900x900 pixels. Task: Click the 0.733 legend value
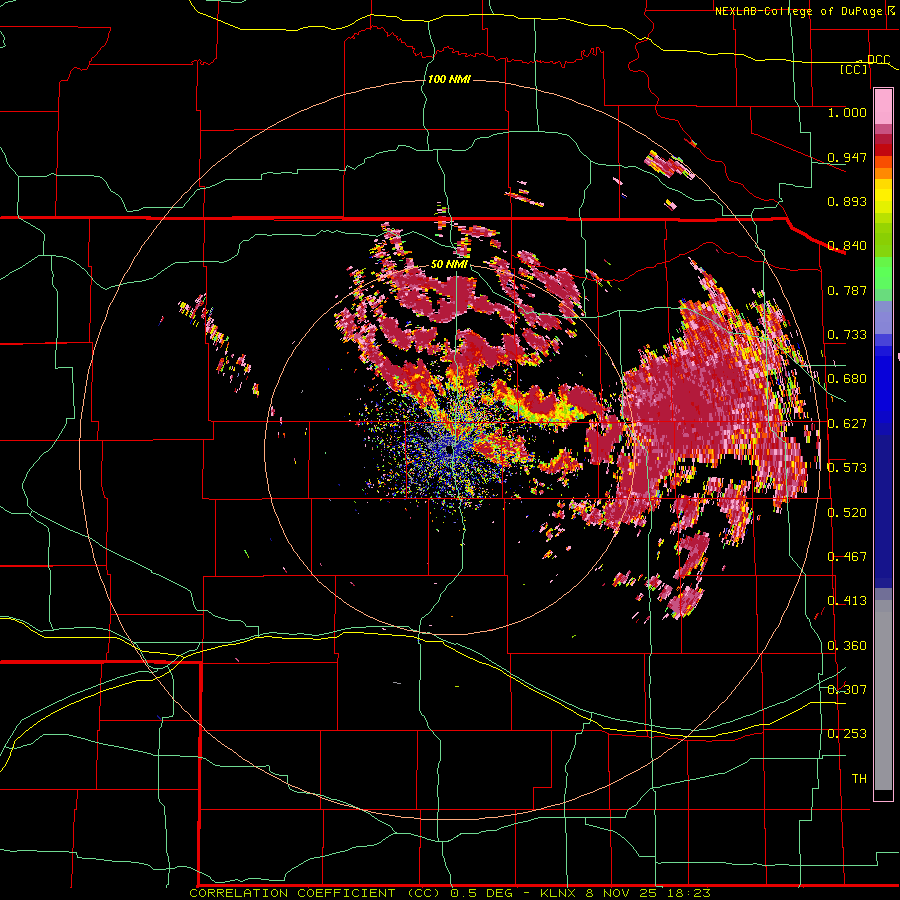[x=847, y=335]
